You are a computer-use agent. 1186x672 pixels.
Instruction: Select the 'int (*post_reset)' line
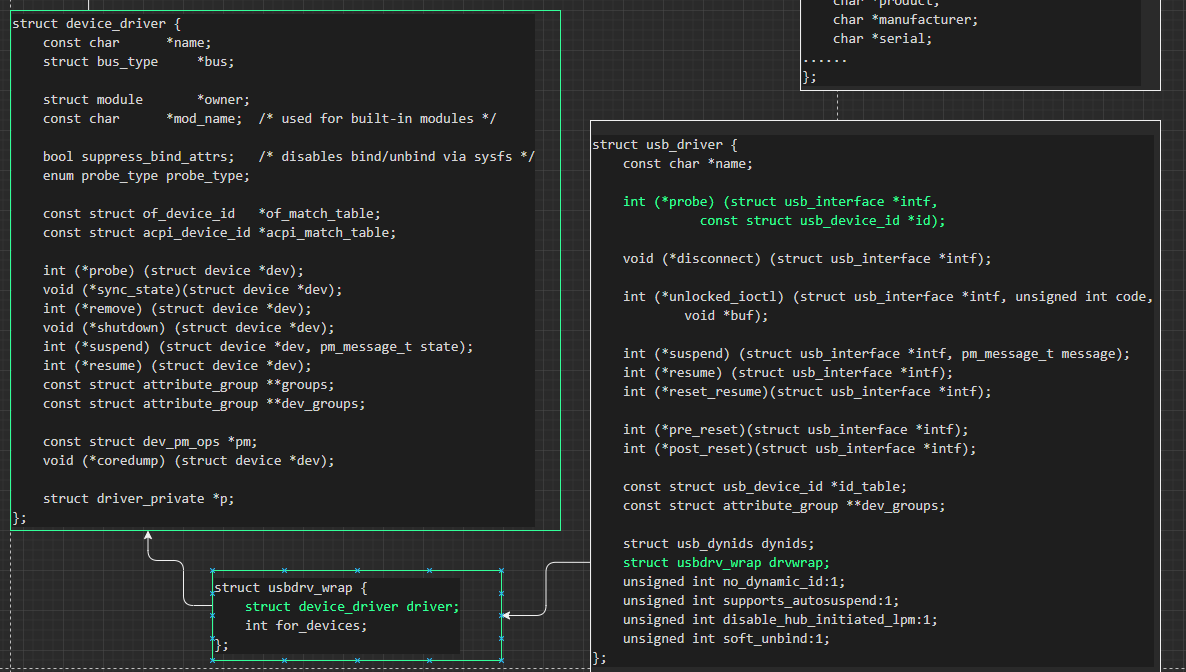(x=799, y=449)
